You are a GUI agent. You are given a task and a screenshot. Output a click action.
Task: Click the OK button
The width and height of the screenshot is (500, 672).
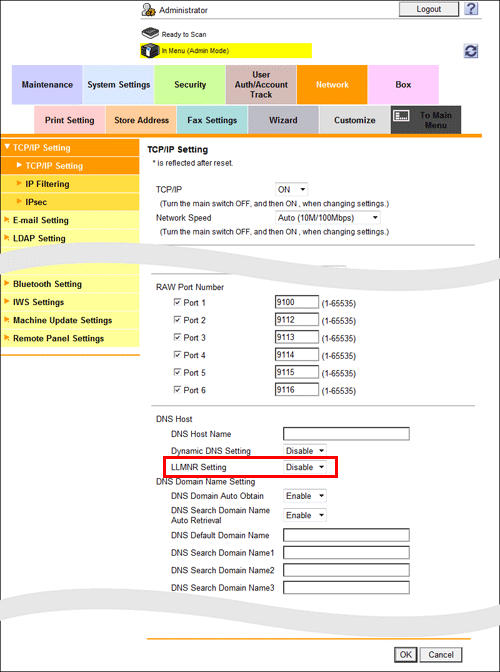pyautogui.click(x=405, y=654)
